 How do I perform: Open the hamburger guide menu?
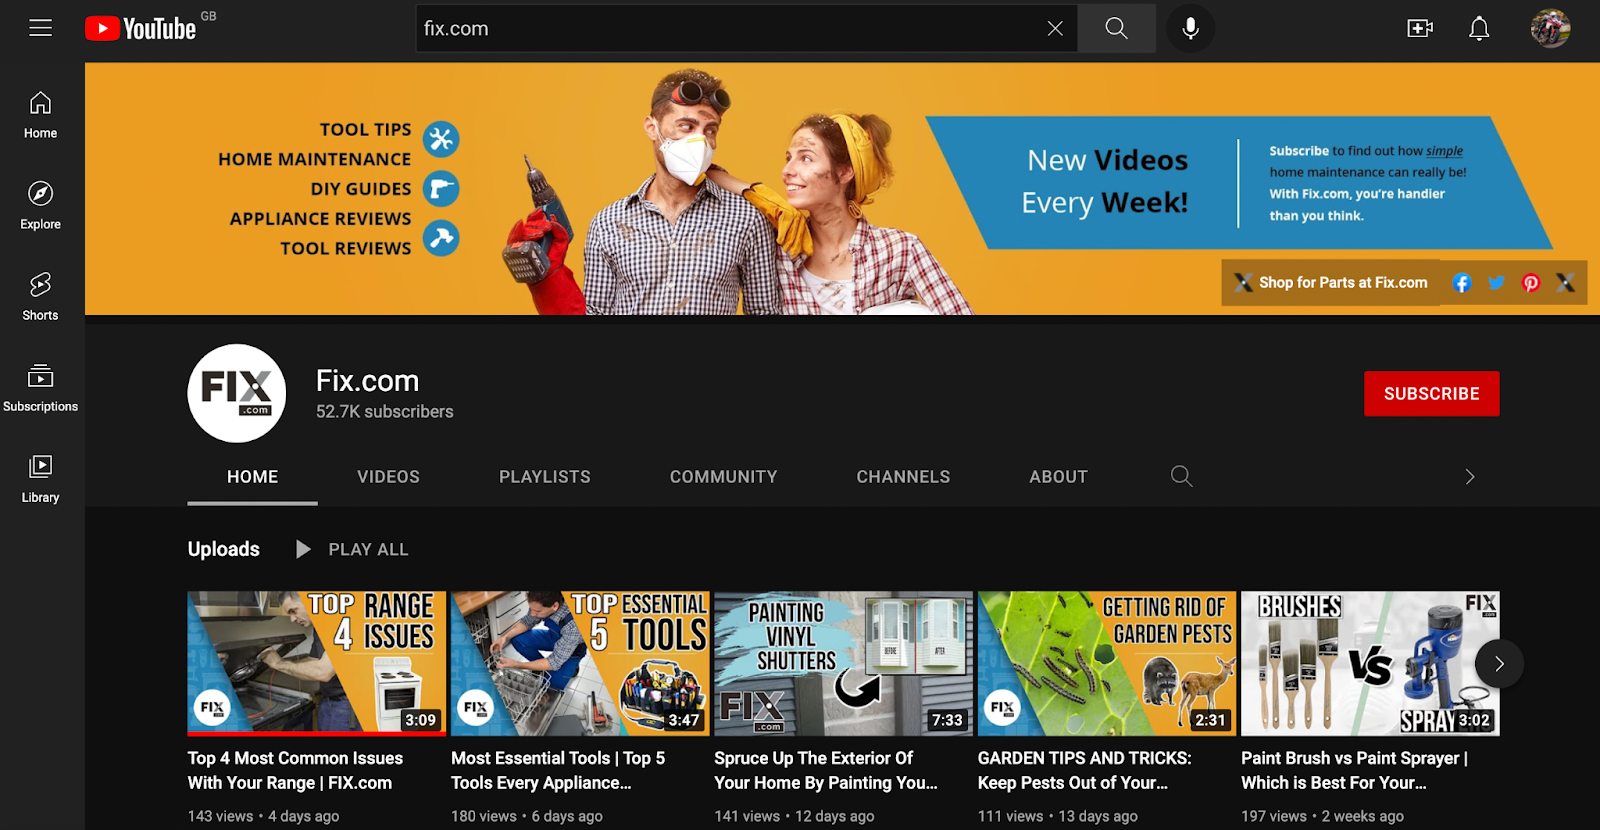[x=40, y=28]
